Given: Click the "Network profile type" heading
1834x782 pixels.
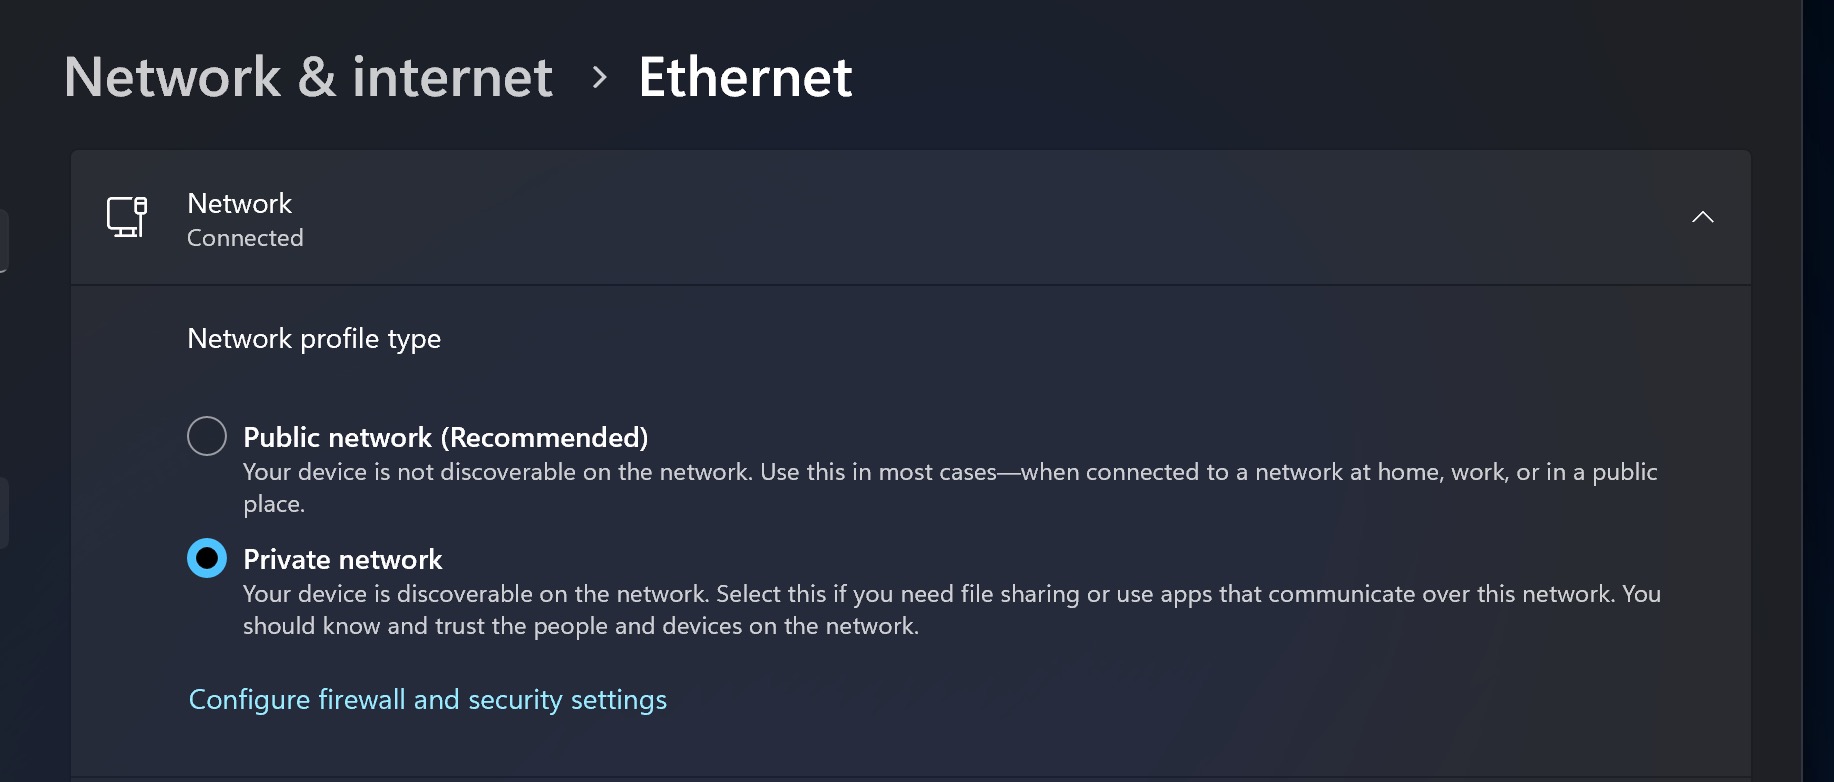Looking at the screenshot, I should click(x=314, y=338).
